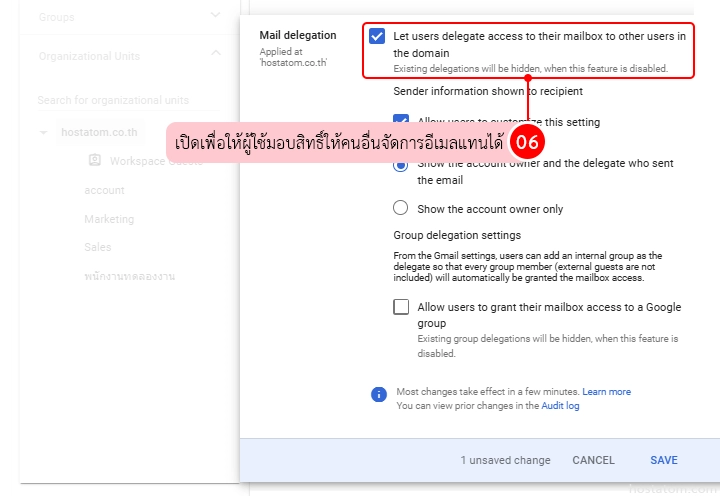This screenshot has width=720, height=496.
Task: Click the blue info icon
Action: pyautogui.click(x=379, y=394)
